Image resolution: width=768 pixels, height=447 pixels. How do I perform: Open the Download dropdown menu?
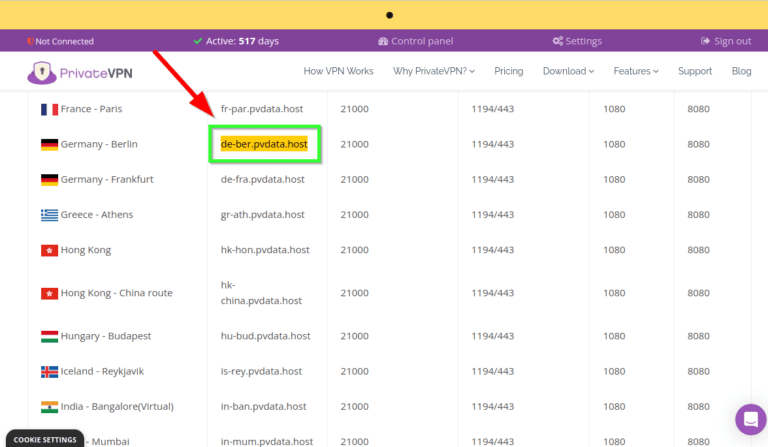(x=568, y=71)
